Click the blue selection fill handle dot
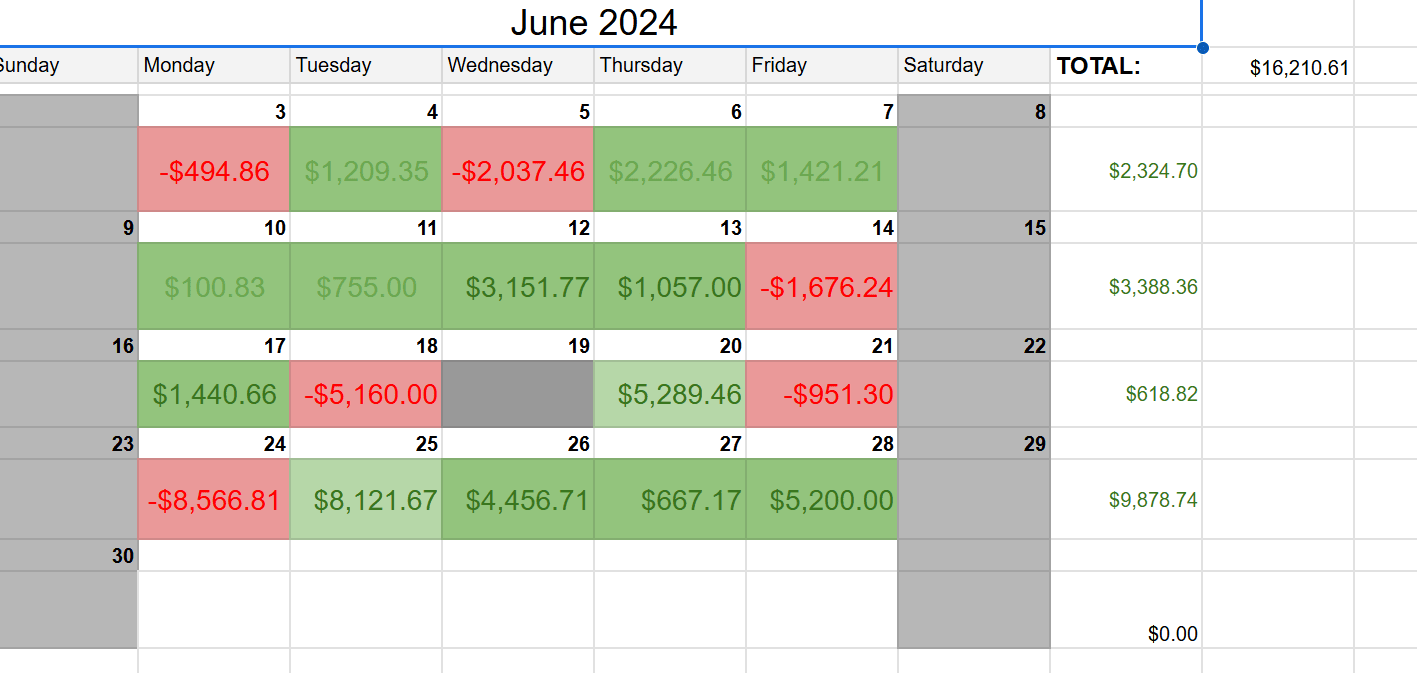1417x673 pixels. (x=1202, y=47)
